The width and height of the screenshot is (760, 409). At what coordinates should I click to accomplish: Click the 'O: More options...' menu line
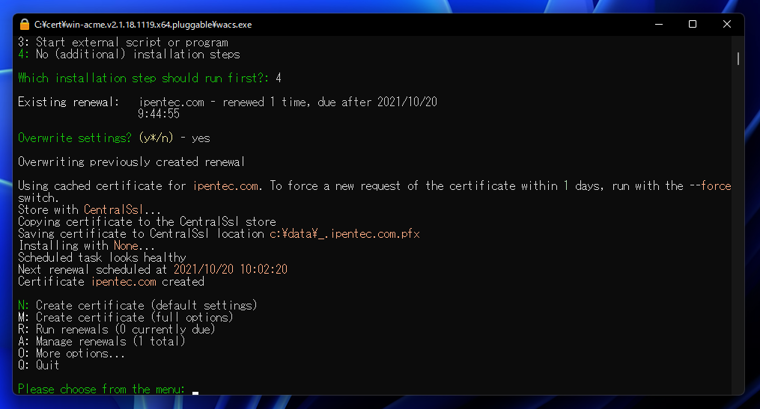point(72,353)
